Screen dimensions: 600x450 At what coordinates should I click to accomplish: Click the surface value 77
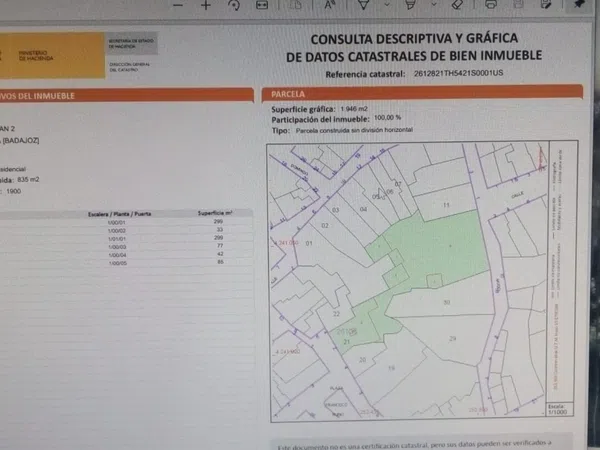coord(220,246)
